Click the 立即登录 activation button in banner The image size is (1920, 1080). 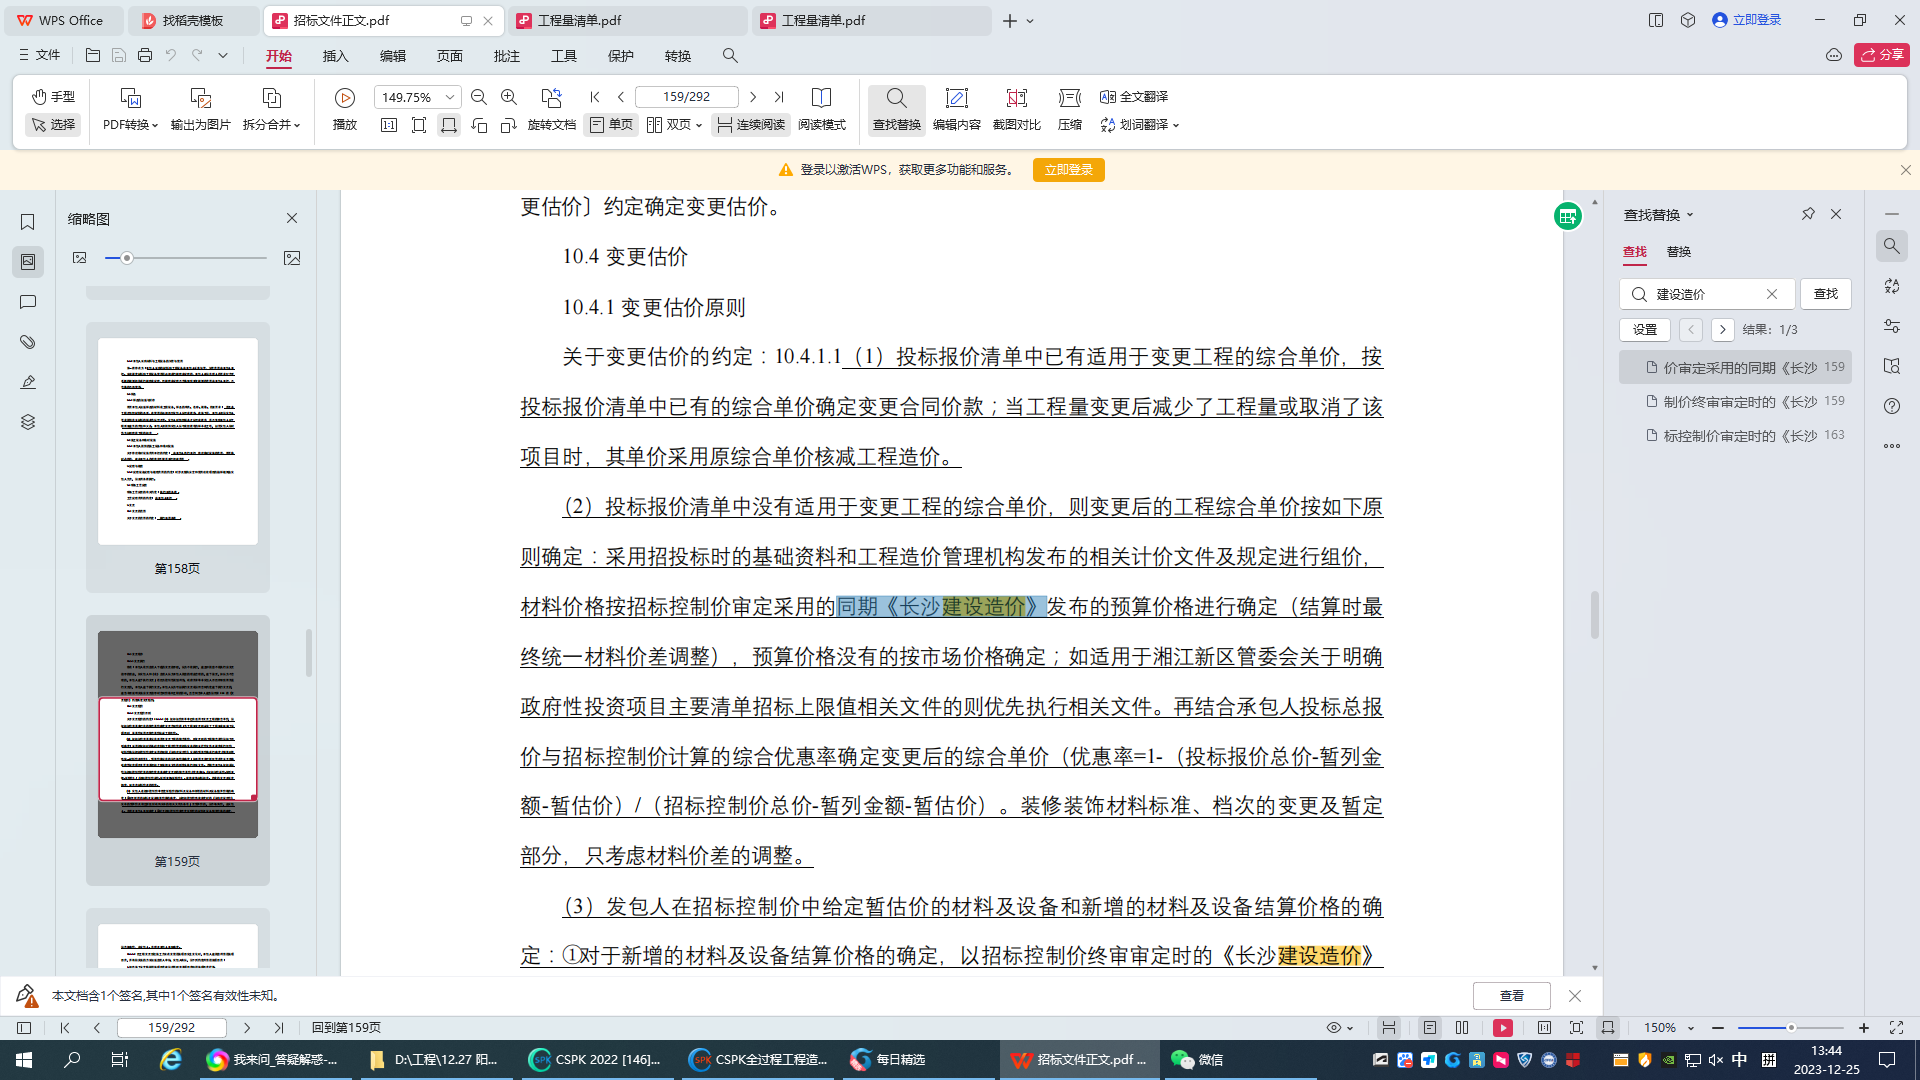click(1068, 169)
